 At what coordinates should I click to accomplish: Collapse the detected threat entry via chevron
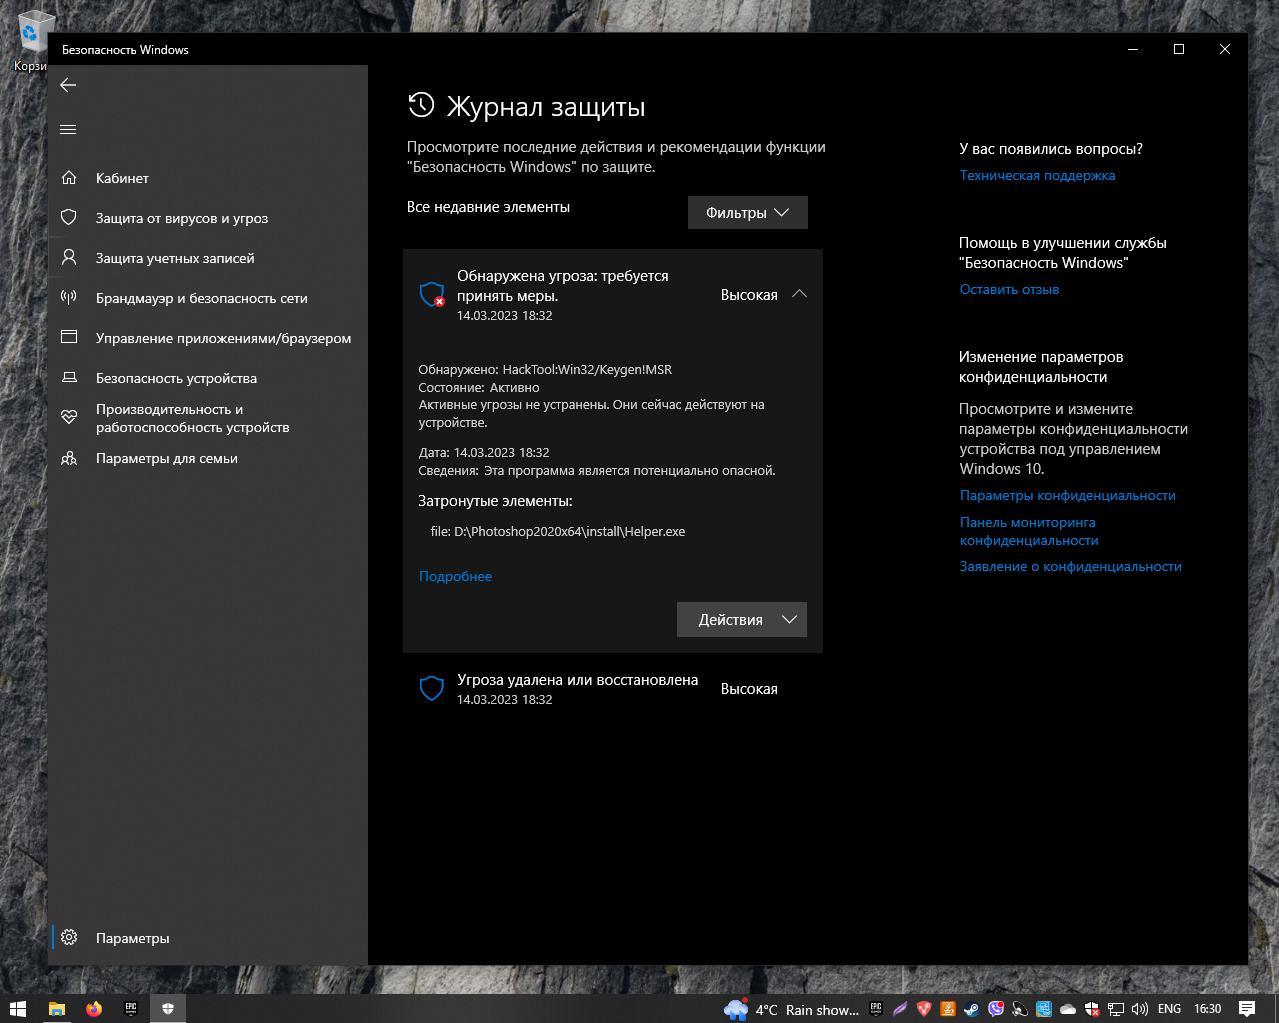pyautogui.click(x=799, y=294)
